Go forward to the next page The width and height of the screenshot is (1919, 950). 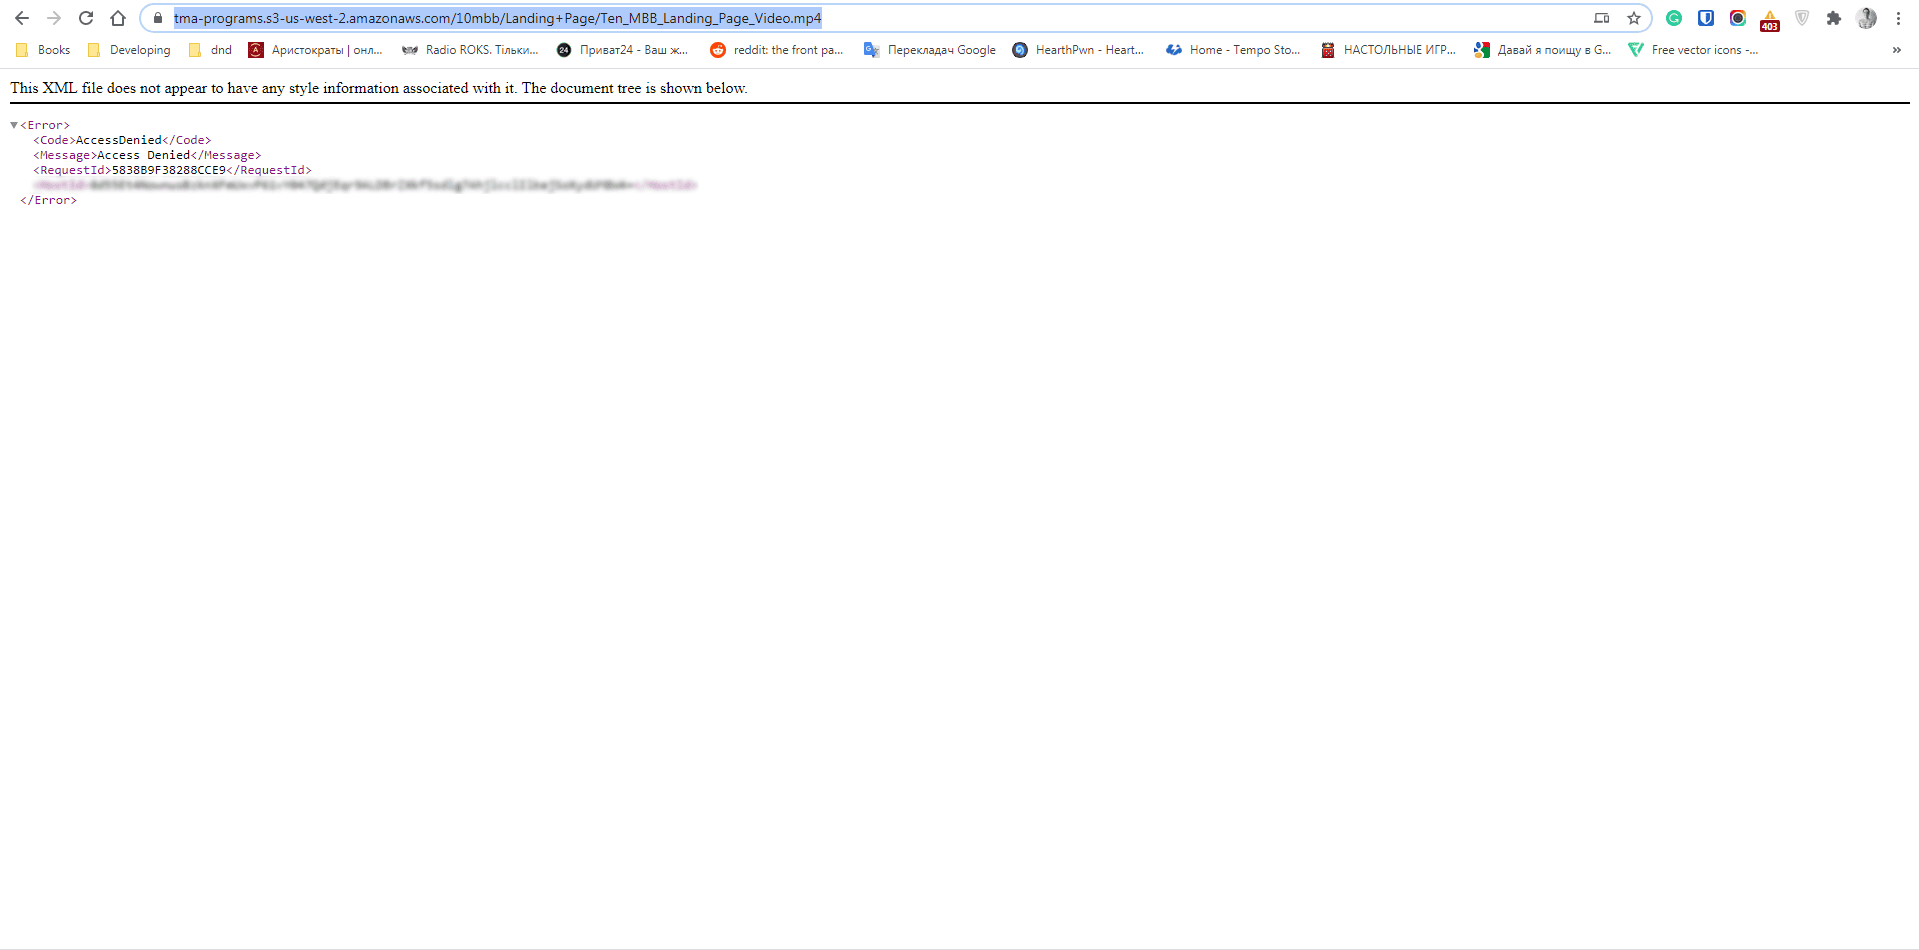pos(54,18)
